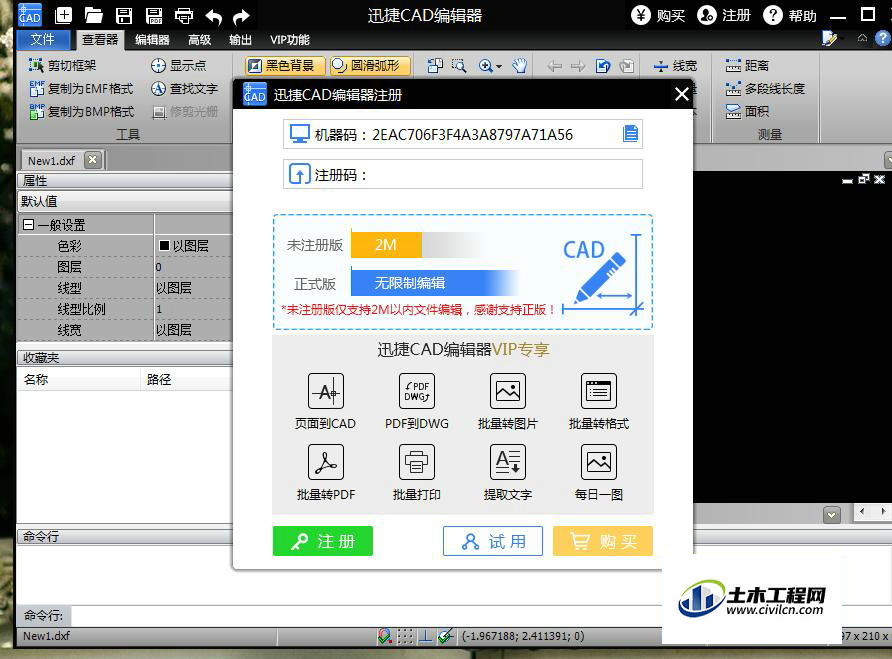Click the save-as-PDF floppy icon
This screenshot has height=659, width=892.
pyautogui.click(x=154, y=15)
